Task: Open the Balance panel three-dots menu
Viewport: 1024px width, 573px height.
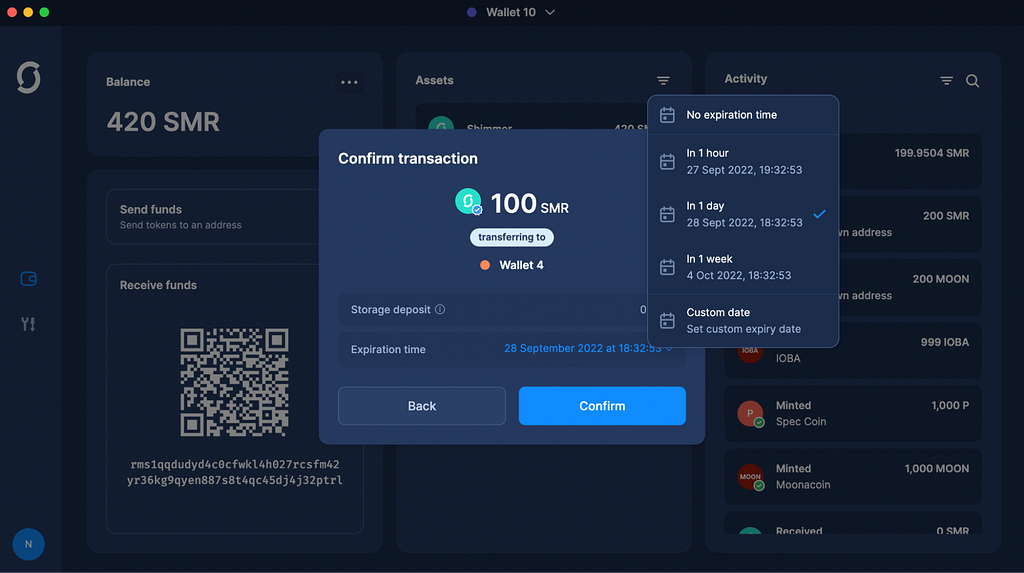Action: (349, 82)
